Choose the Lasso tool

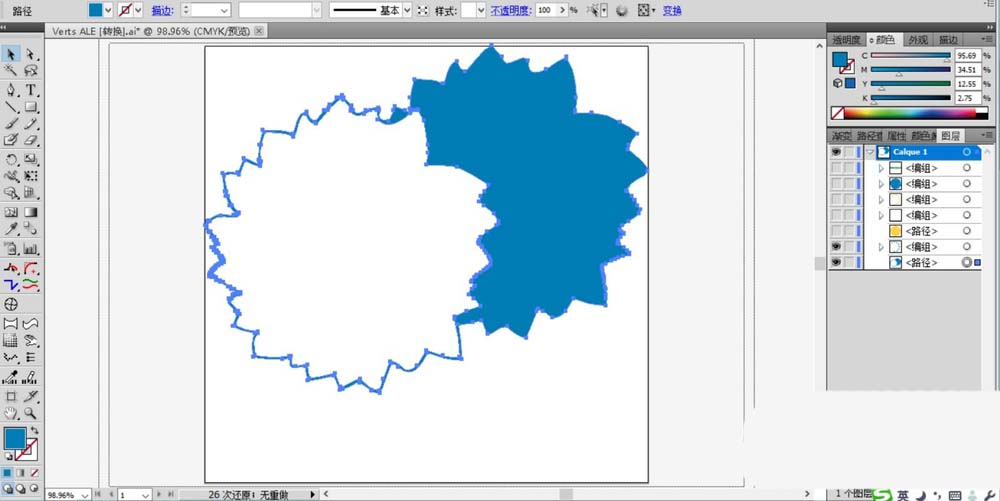30,70
